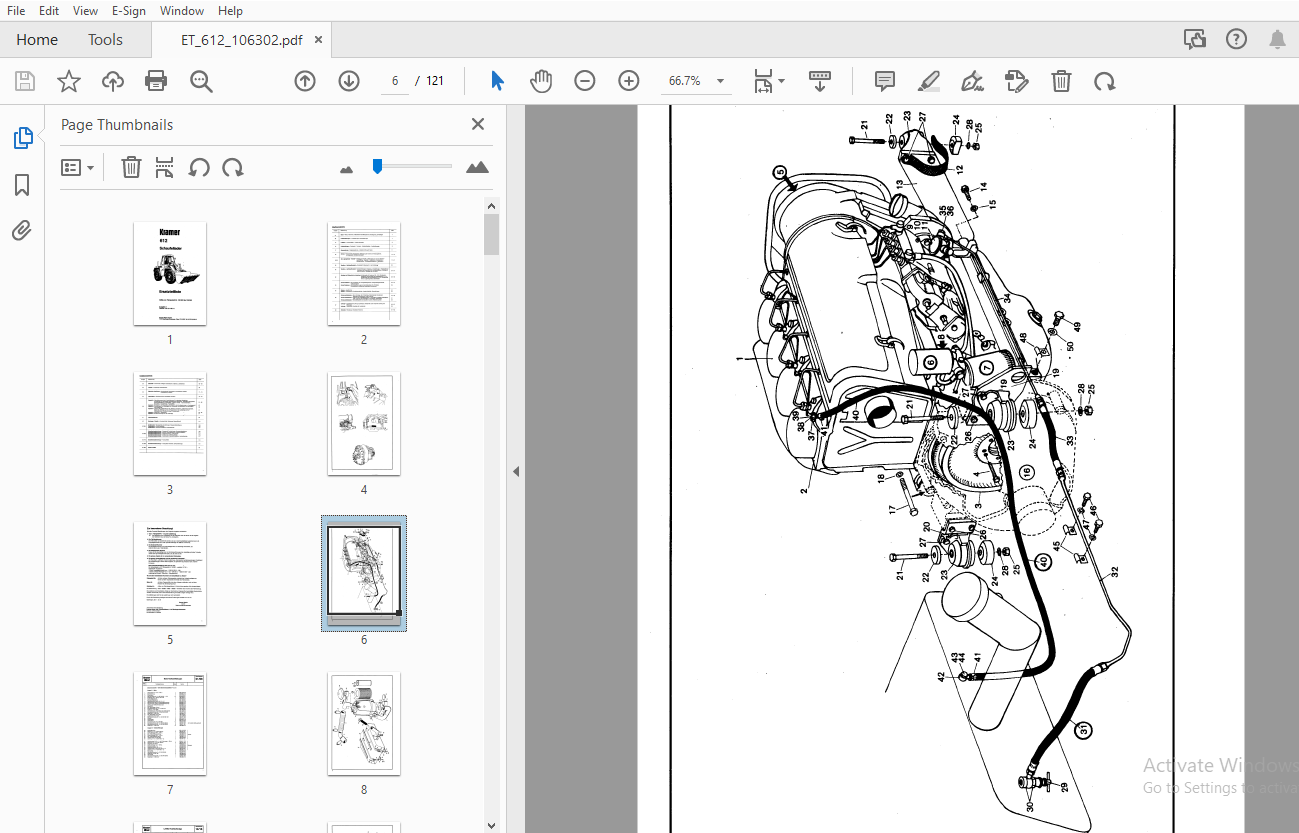Click reduce thumbnail size mountain icon
Screen dimensions: 1299x833
347,170
